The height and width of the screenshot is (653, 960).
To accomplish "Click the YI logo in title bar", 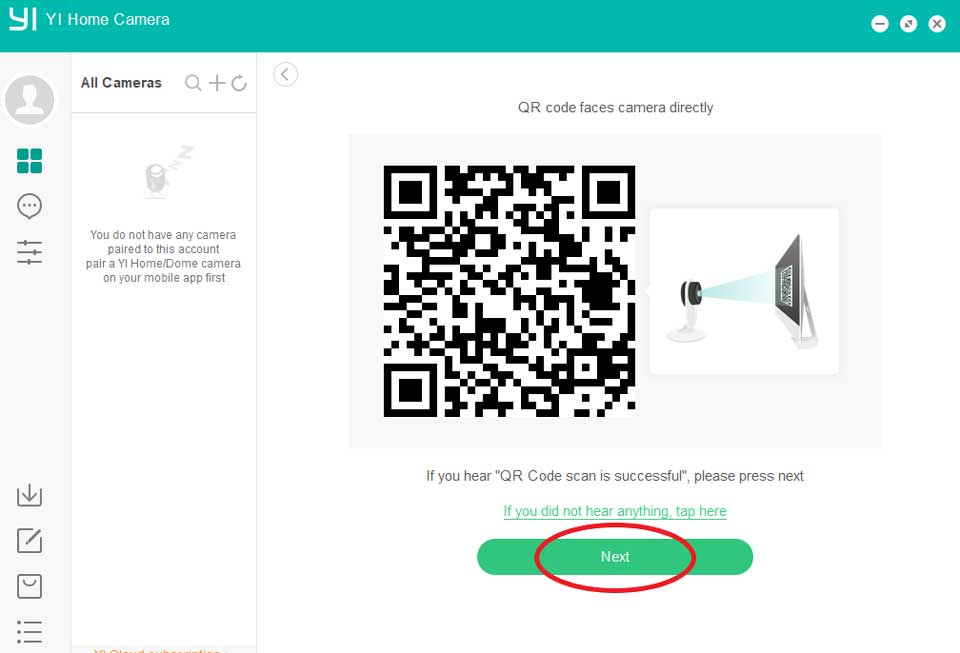I will click(x=23, y=19).
